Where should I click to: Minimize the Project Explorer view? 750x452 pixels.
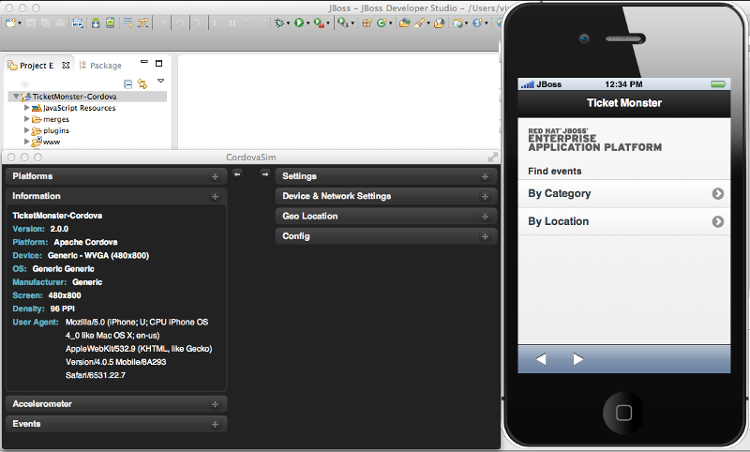pos(144,62)
